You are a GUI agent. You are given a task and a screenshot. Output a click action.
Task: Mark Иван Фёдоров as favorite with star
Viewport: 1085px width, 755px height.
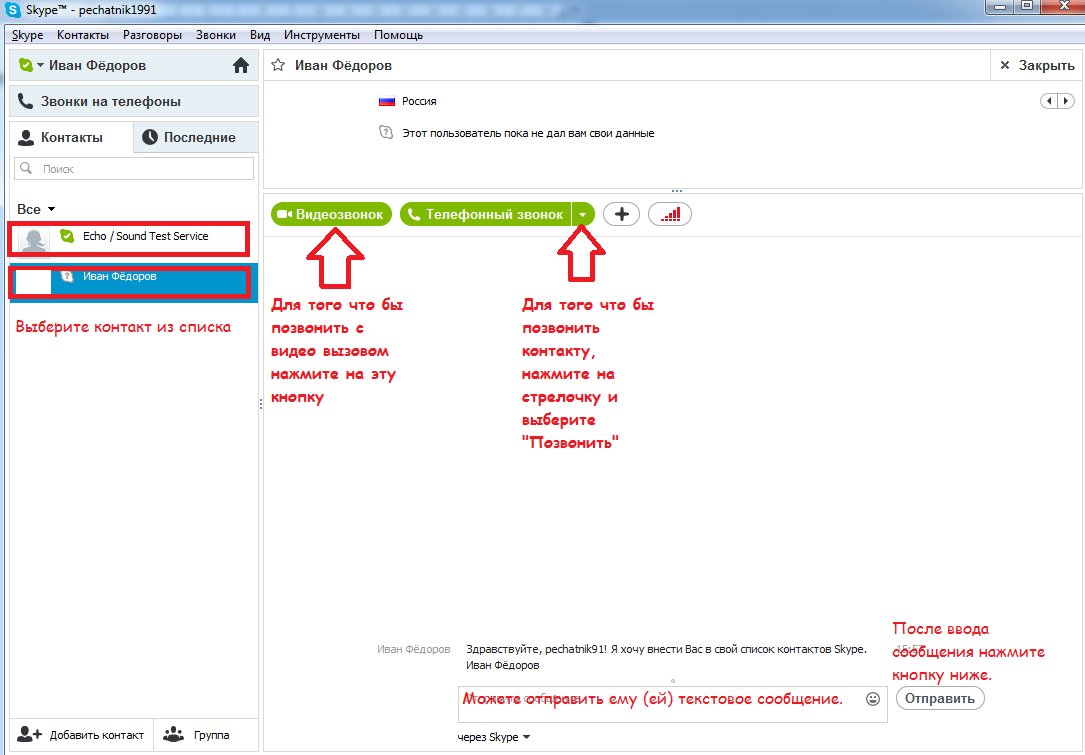(x=278, y=65)
